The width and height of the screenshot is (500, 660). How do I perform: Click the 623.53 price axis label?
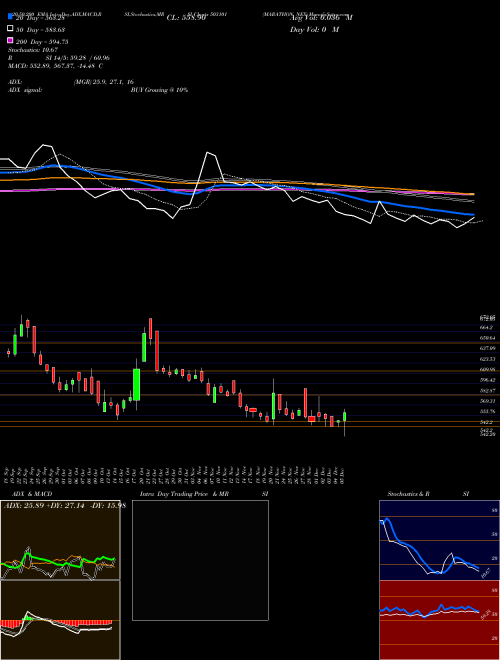[487, 359]
